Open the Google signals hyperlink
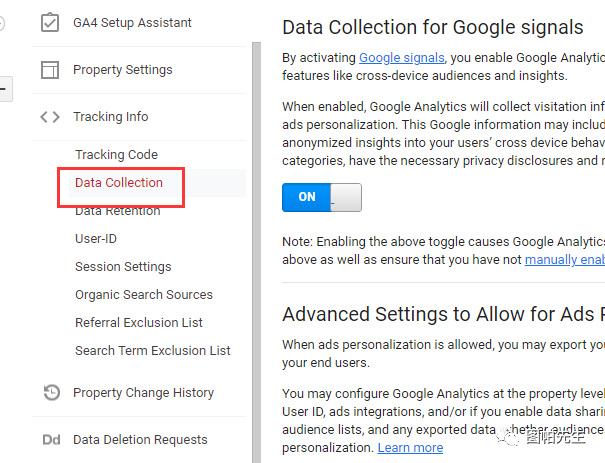Image resolution: width=605 pixels, height=463 pixels. coord(402,59)
